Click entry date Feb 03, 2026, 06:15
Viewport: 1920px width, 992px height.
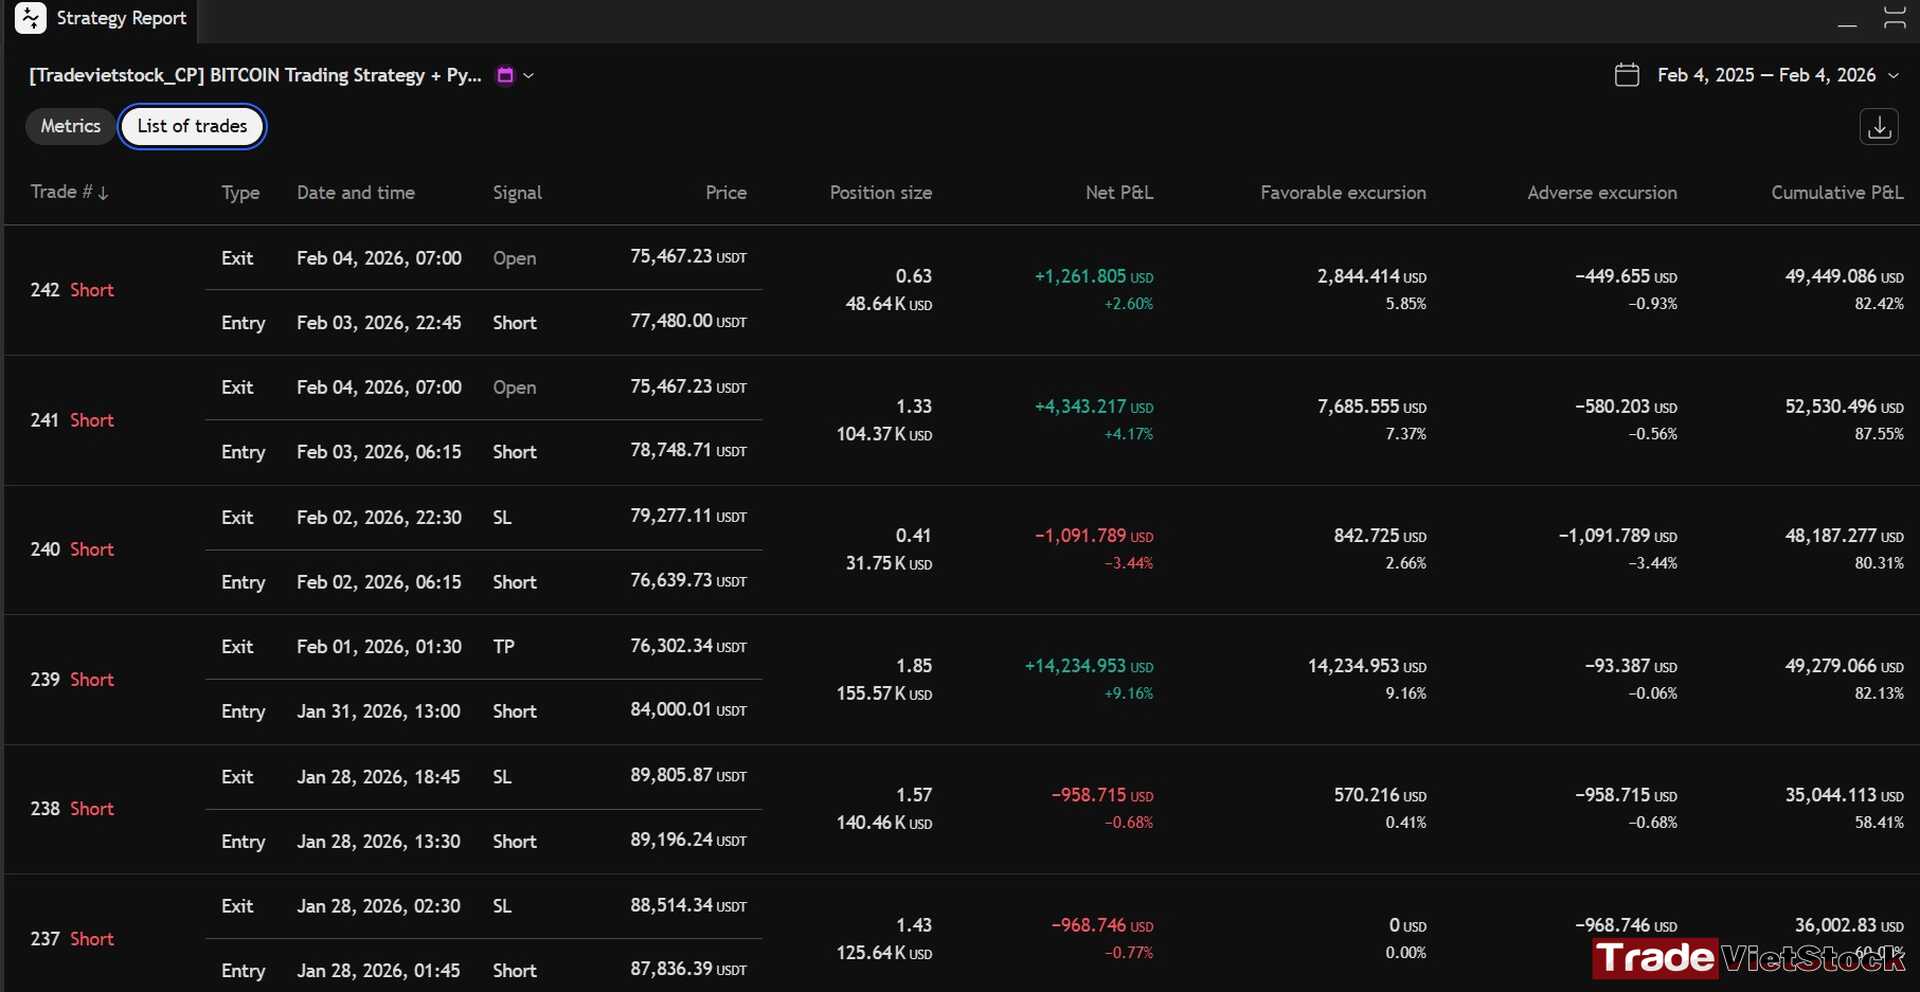[379, 452]
